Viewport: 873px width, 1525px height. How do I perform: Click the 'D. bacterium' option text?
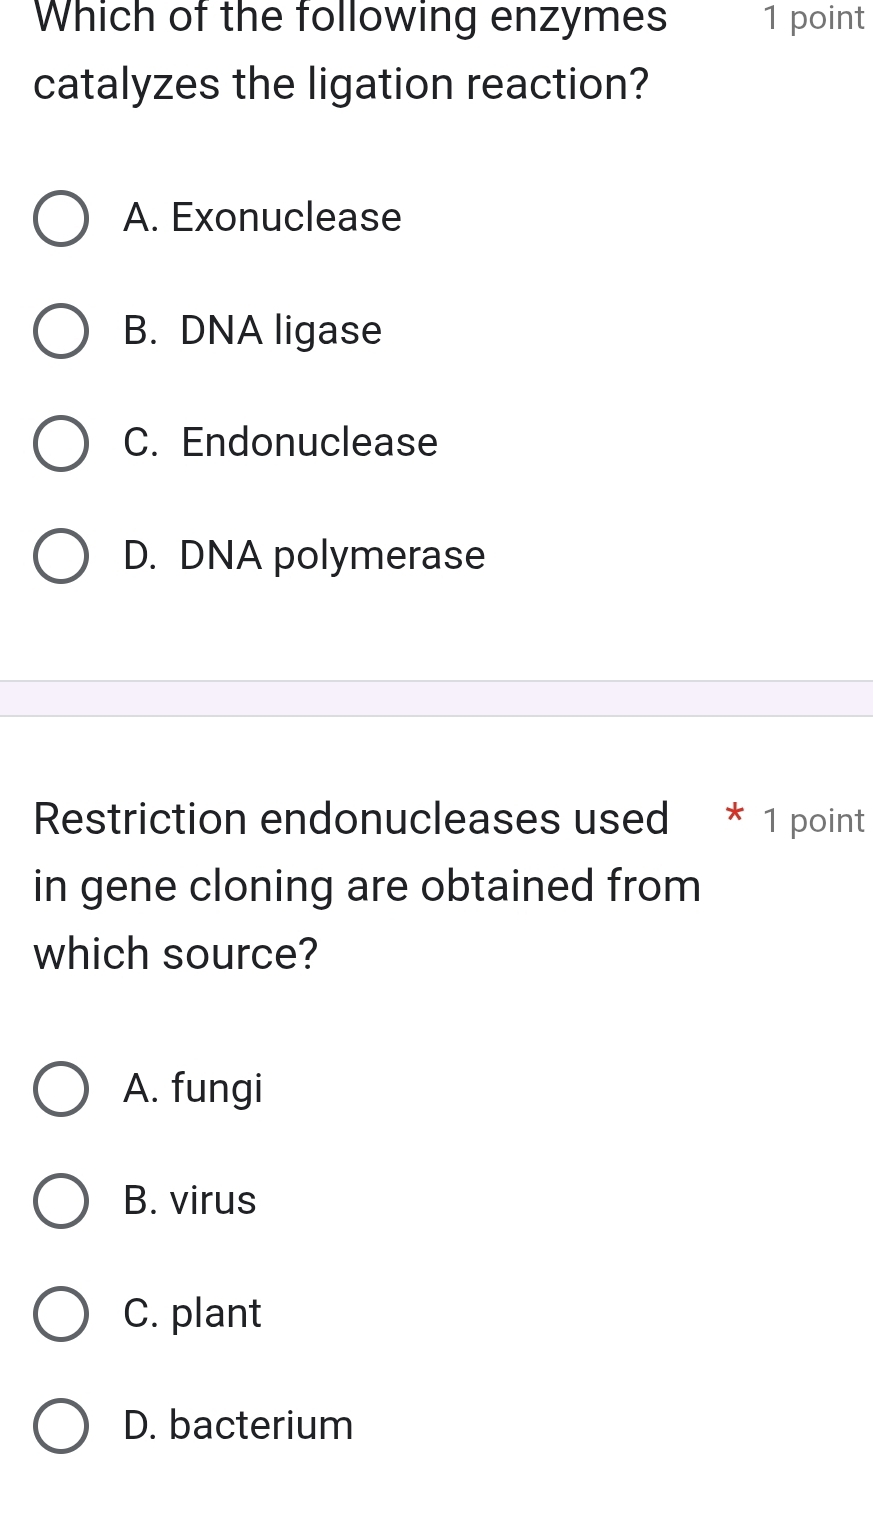[x=238, y=1426]
